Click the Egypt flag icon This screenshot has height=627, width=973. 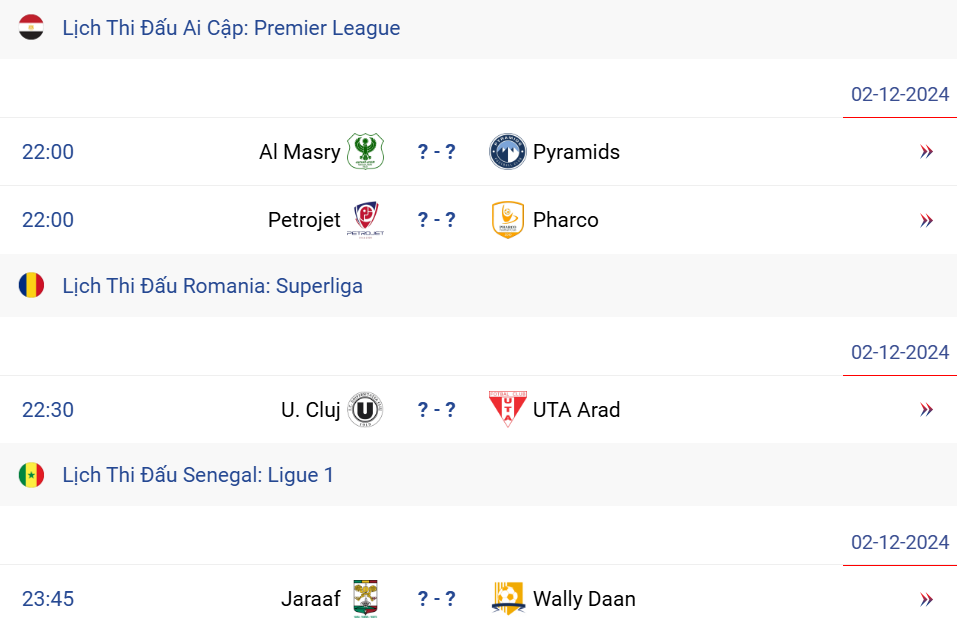point(31,28)
